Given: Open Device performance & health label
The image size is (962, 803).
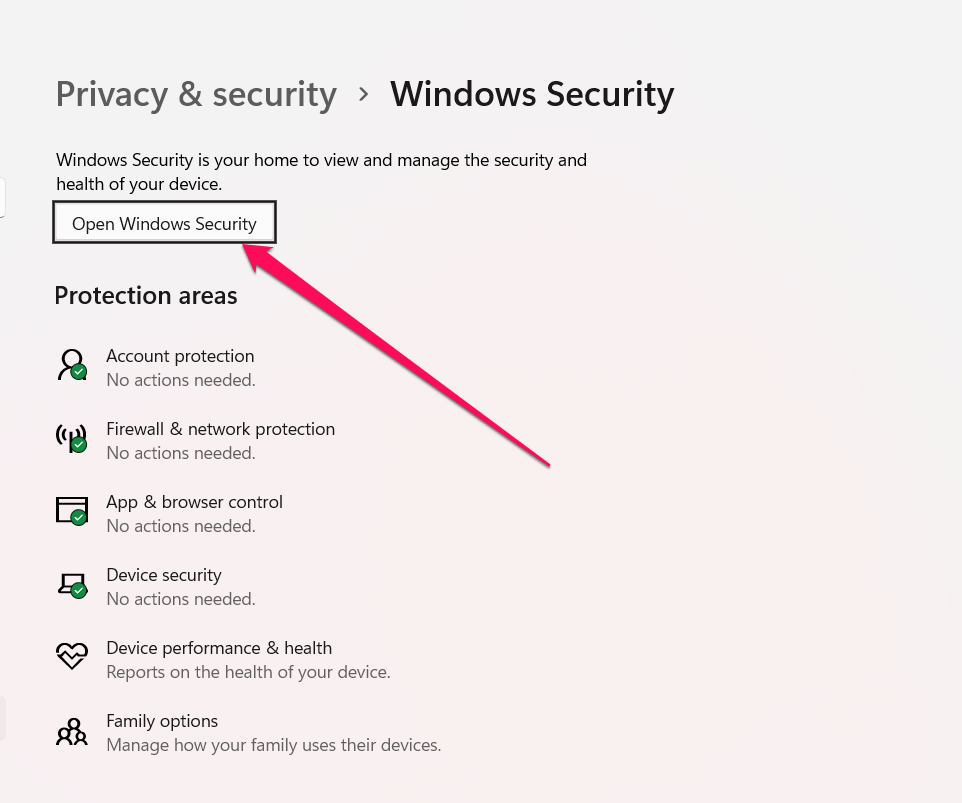Looking at the screenshot, I should click(219, 648).
